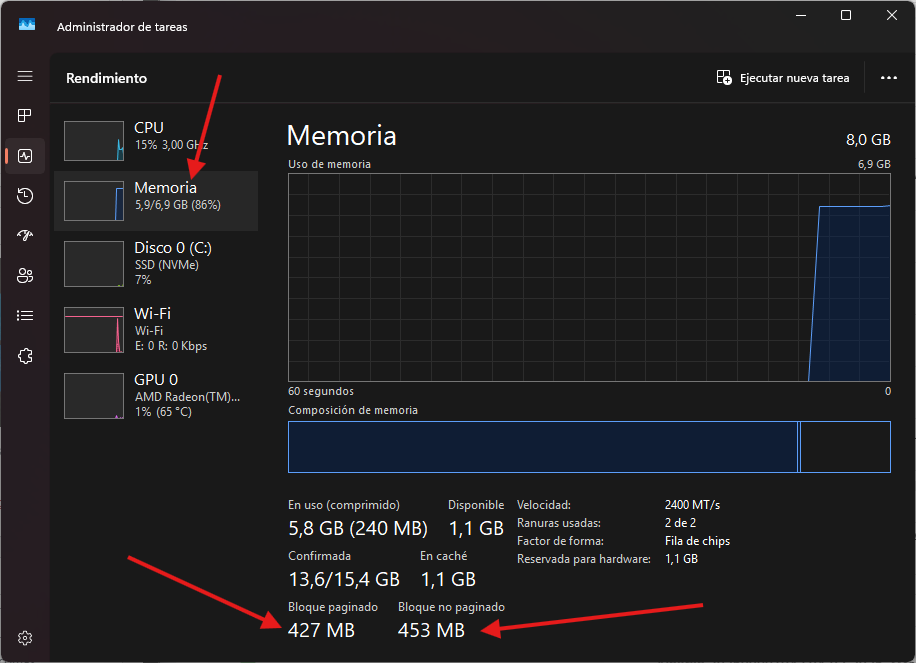Screen dimensions: 916x663
Task: Click the 6,9 GB graph scale label
Action: (x=874, y=164)
